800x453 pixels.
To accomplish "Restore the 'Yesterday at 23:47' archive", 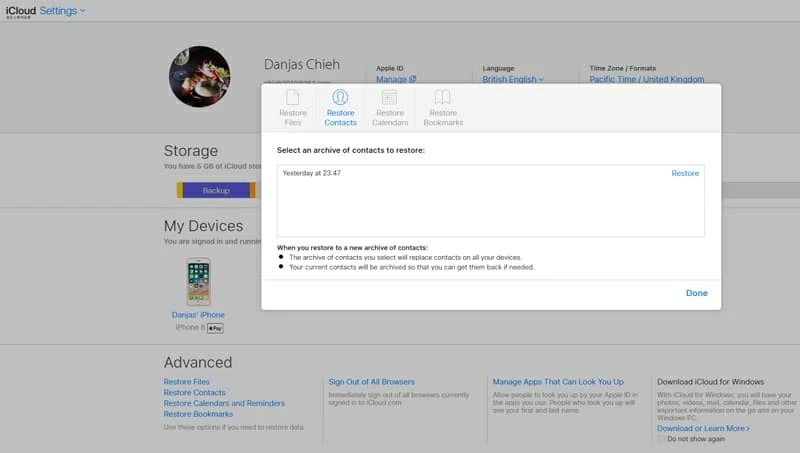I will [x=685, y=173].
